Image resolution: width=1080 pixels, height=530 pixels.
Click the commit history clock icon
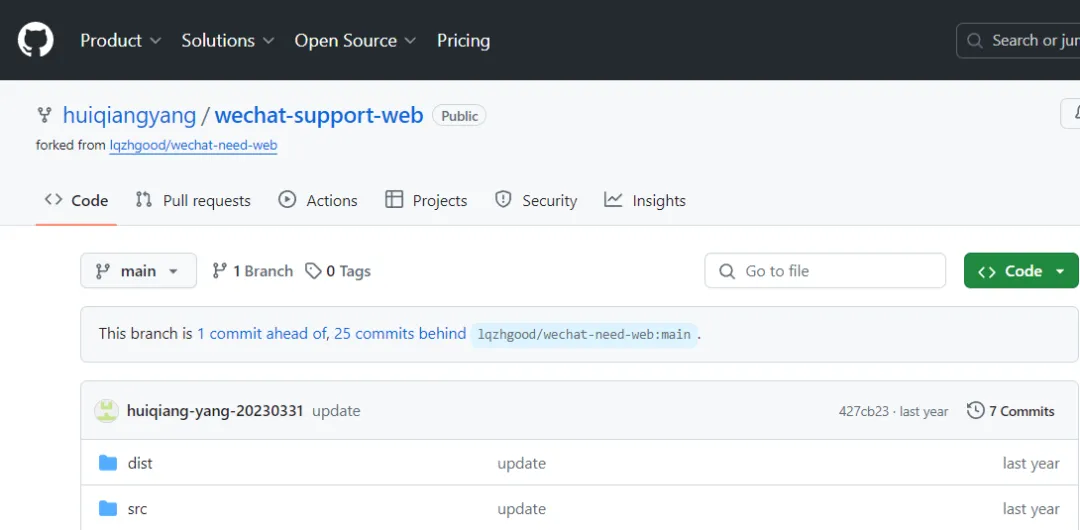[976, 411]
